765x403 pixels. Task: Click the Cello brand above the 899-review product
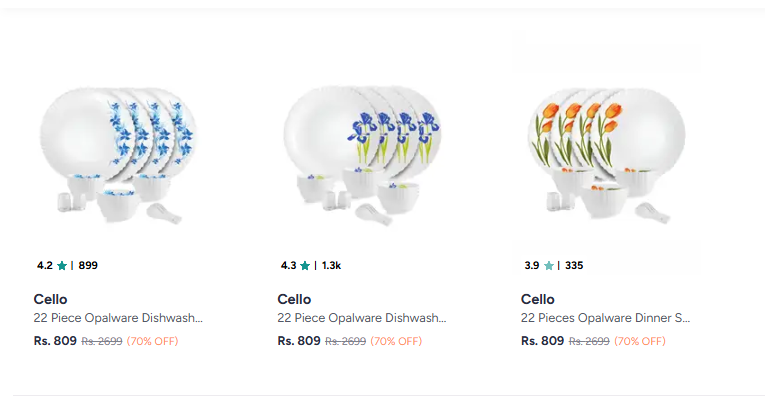click(x=50, y=299)
